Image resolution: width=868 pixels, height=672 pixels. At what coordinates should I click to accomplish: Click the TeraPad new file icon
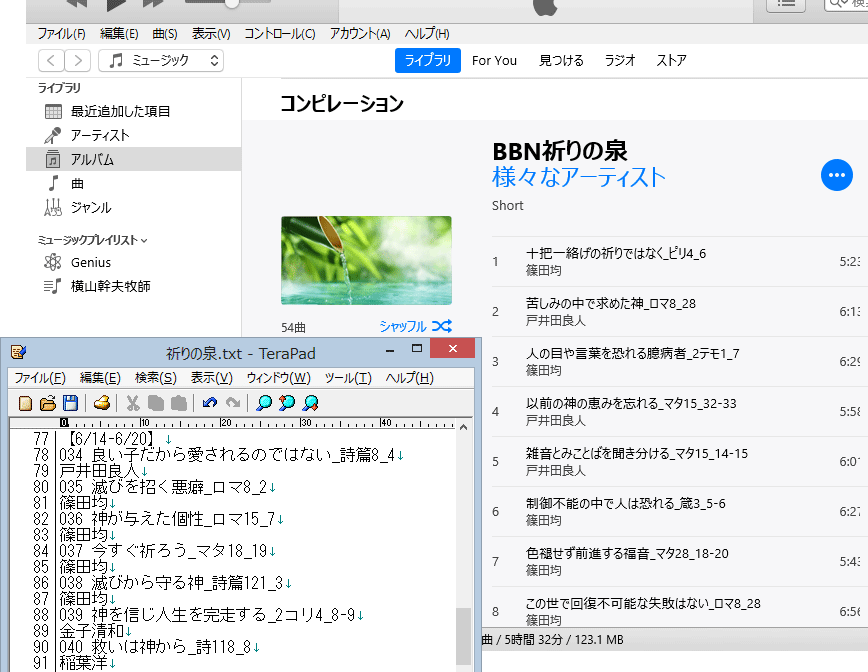point(25,403)
